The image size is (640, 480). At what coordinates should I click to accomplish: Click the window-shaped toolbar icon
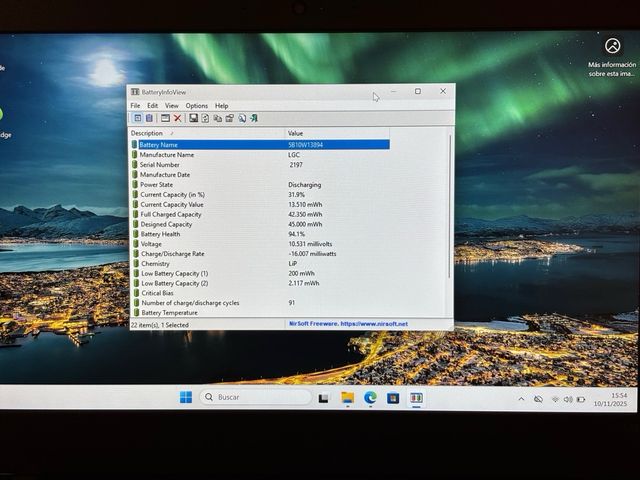coord(165,118)
